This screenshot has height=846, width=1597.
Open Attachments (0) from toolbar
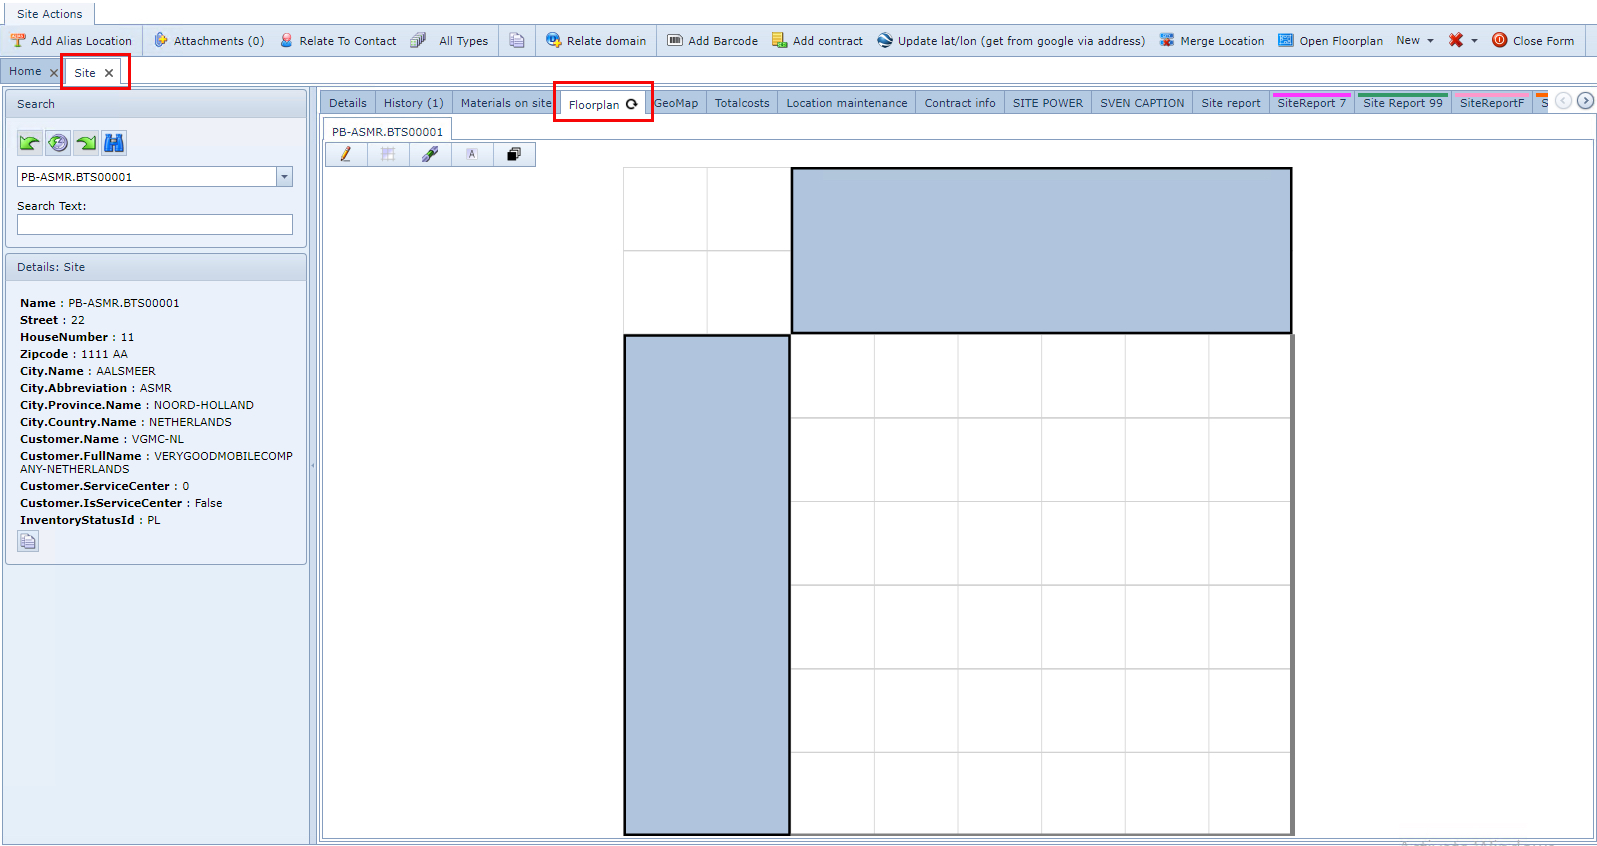[x=209, y=41]
